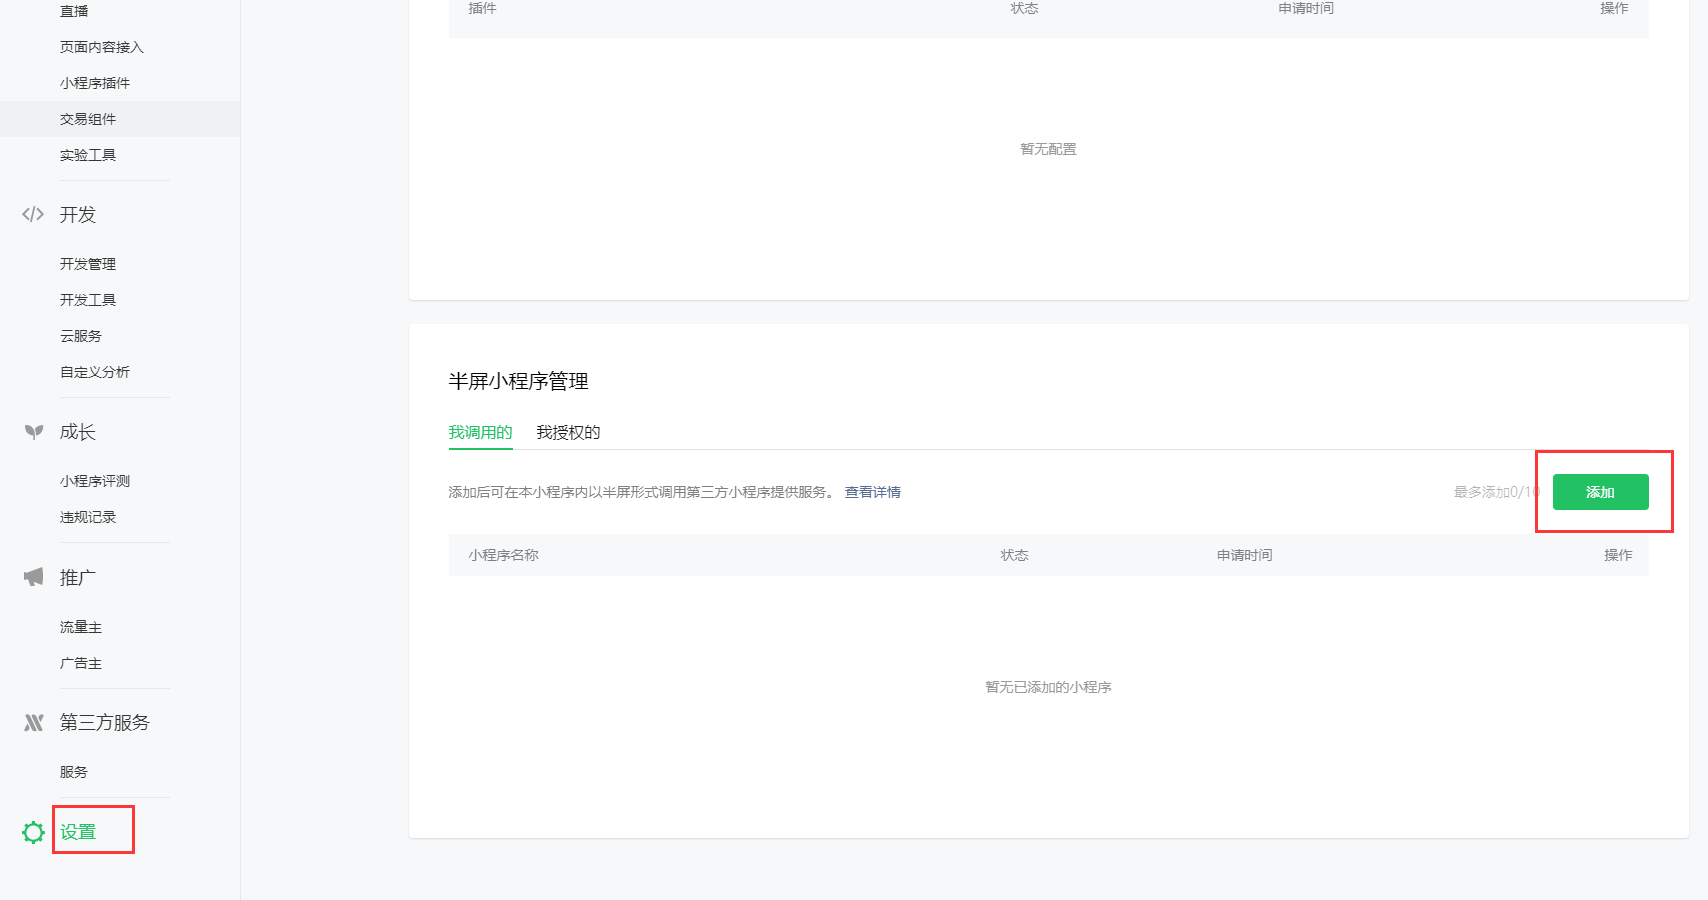Click the 小程序名称 column header
The width and height of the screenshot is (1708, 900).
(504, 555)
